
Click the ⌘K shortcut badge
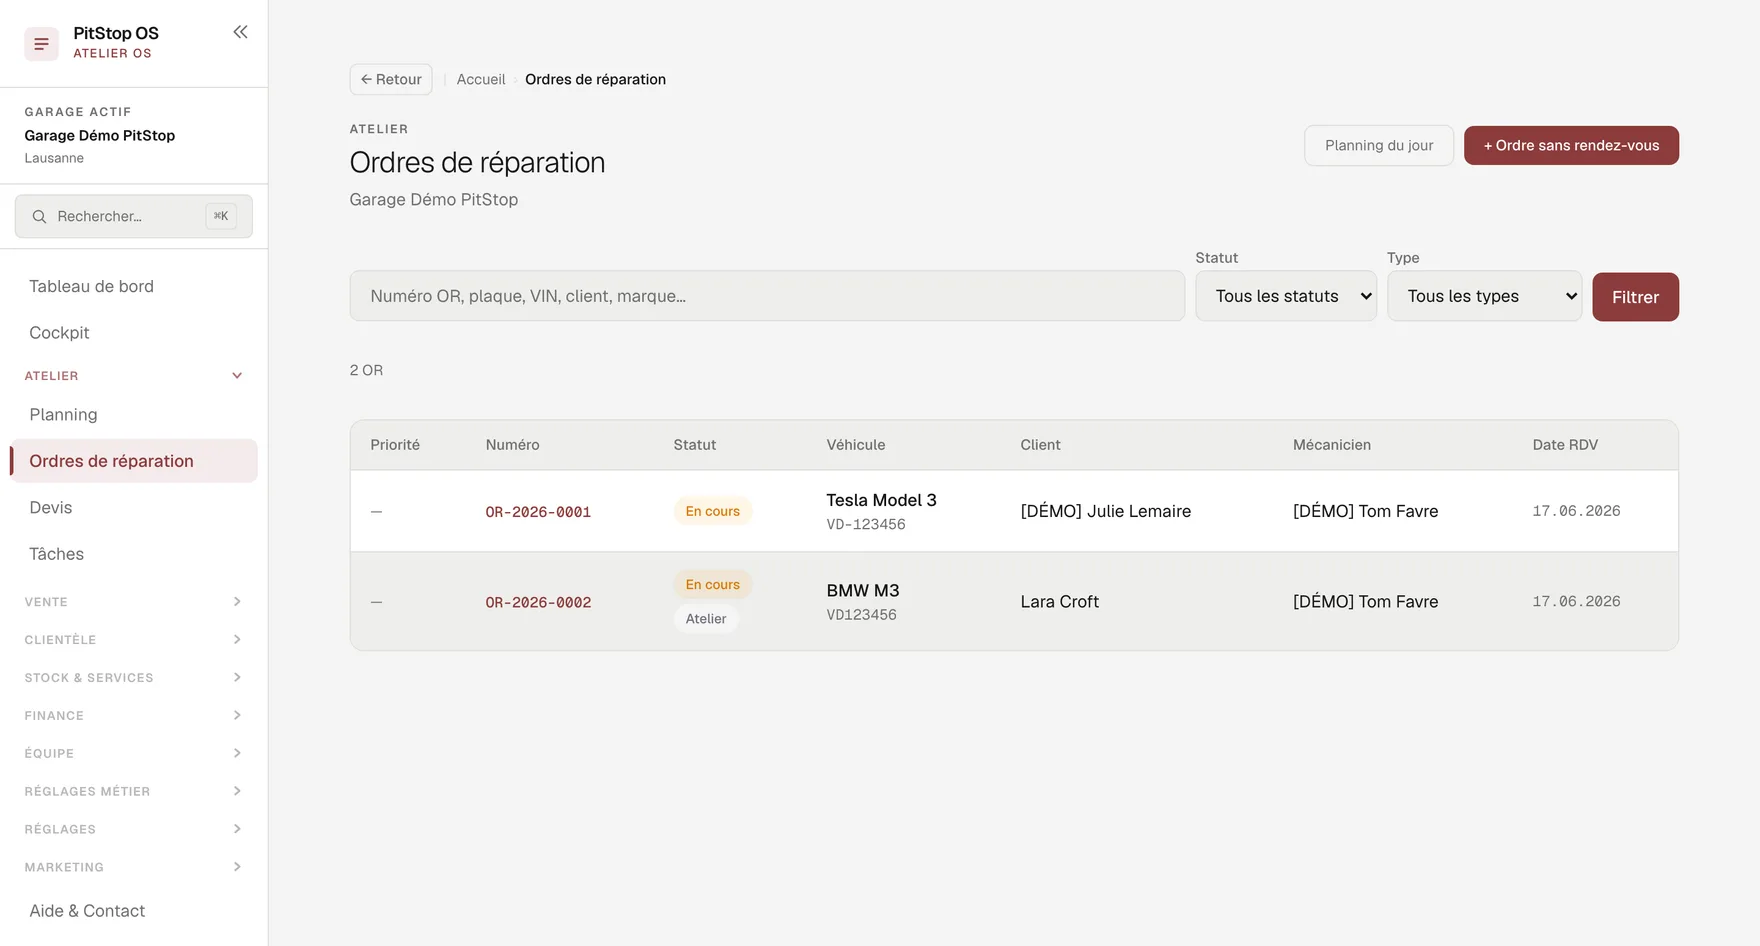coord(221,216)
